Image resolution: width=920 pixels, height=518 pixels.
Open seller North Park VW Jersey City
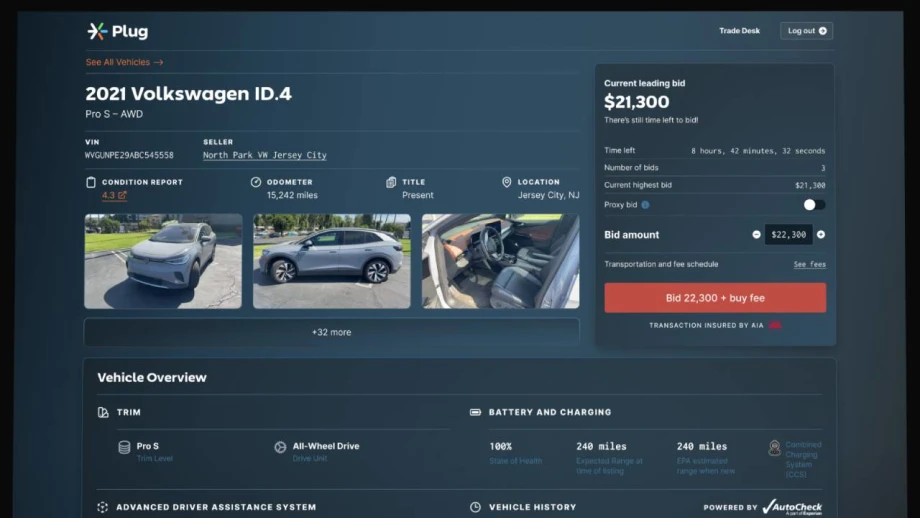pyautogui.click(x=265, y=155)
